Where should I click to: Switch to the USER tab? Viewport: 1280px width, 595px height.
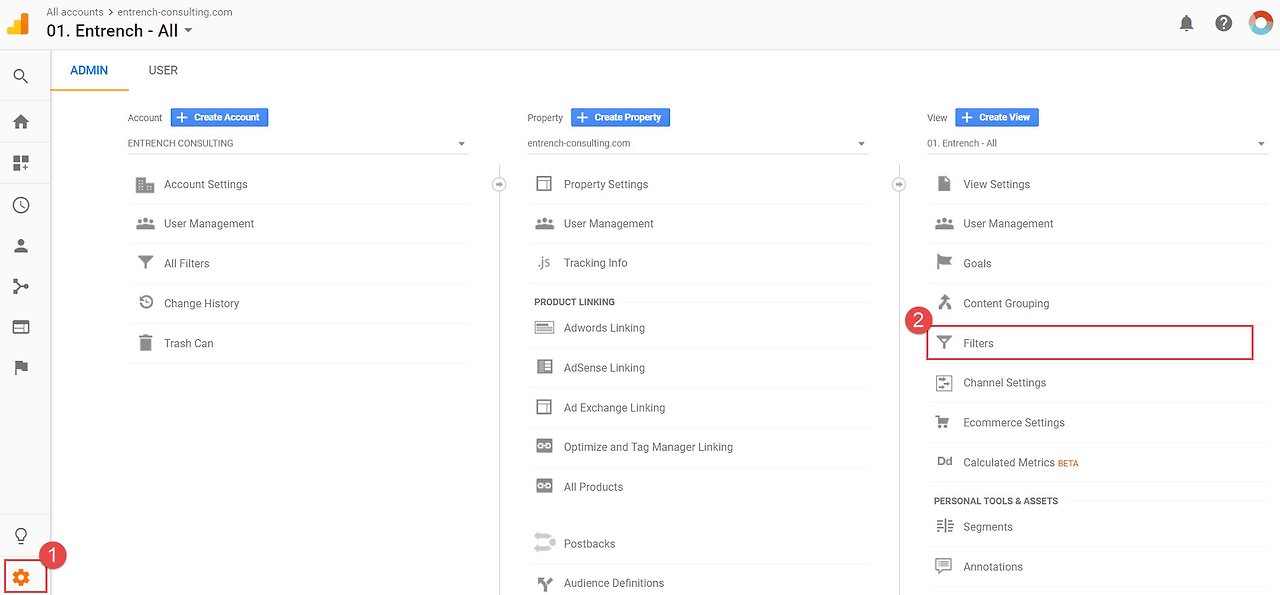pos(163,71)
